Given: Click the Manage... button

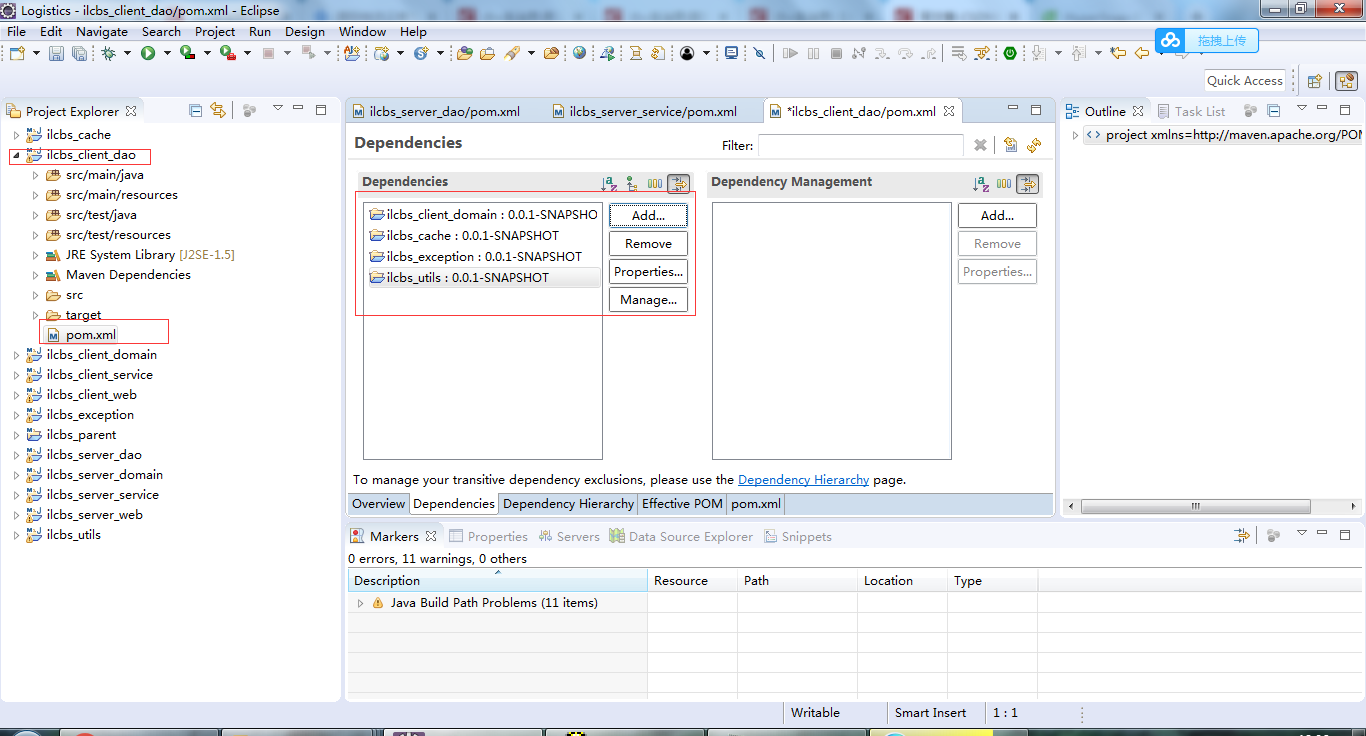Looking at the screenshot, I should coord(648,299).
